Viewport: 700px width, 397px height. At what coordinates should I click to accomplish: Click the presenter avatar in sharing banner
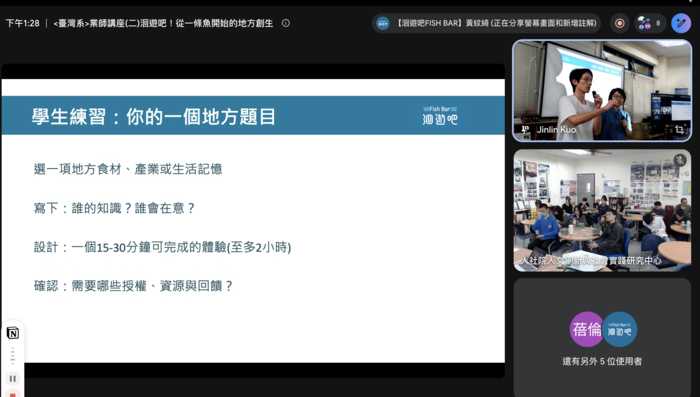[383, 23]
